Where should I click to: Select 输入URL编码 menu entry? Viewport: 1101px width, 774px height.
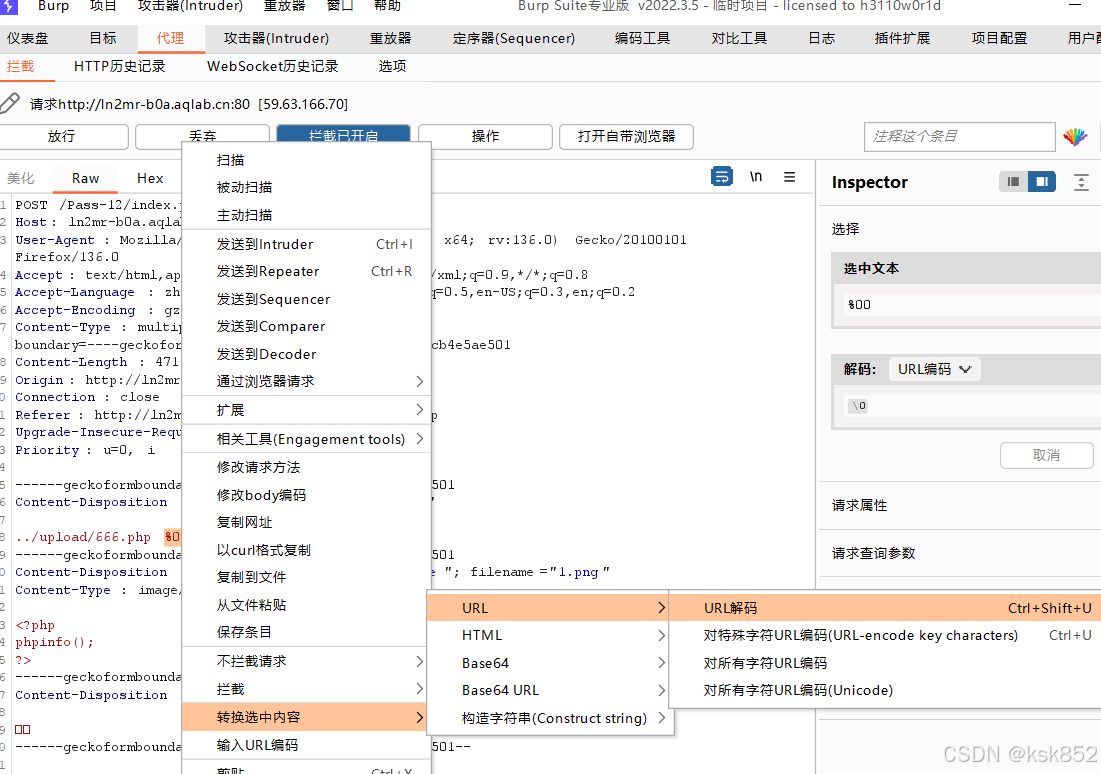[x=306, y=745]
